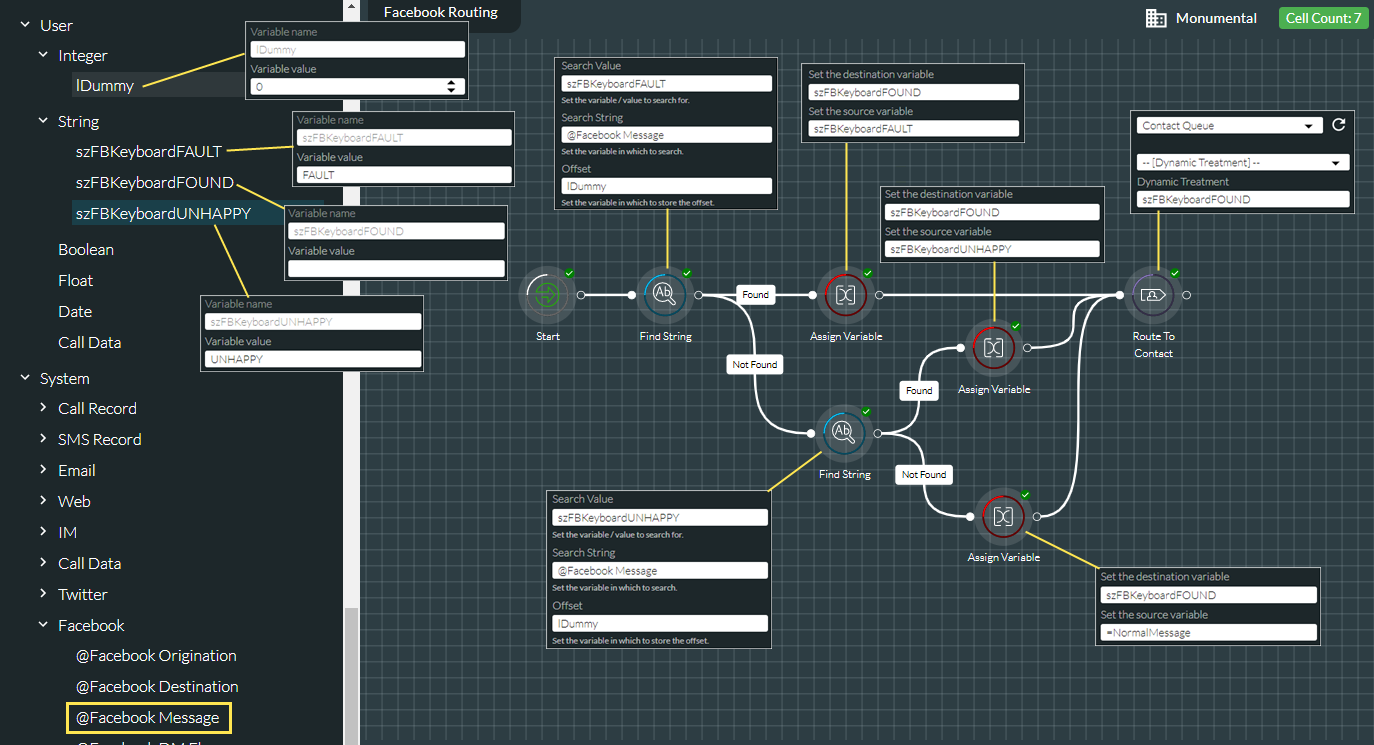Select Call Data under User
Screen dimensions: 1374x745
(x=89, y=343)
